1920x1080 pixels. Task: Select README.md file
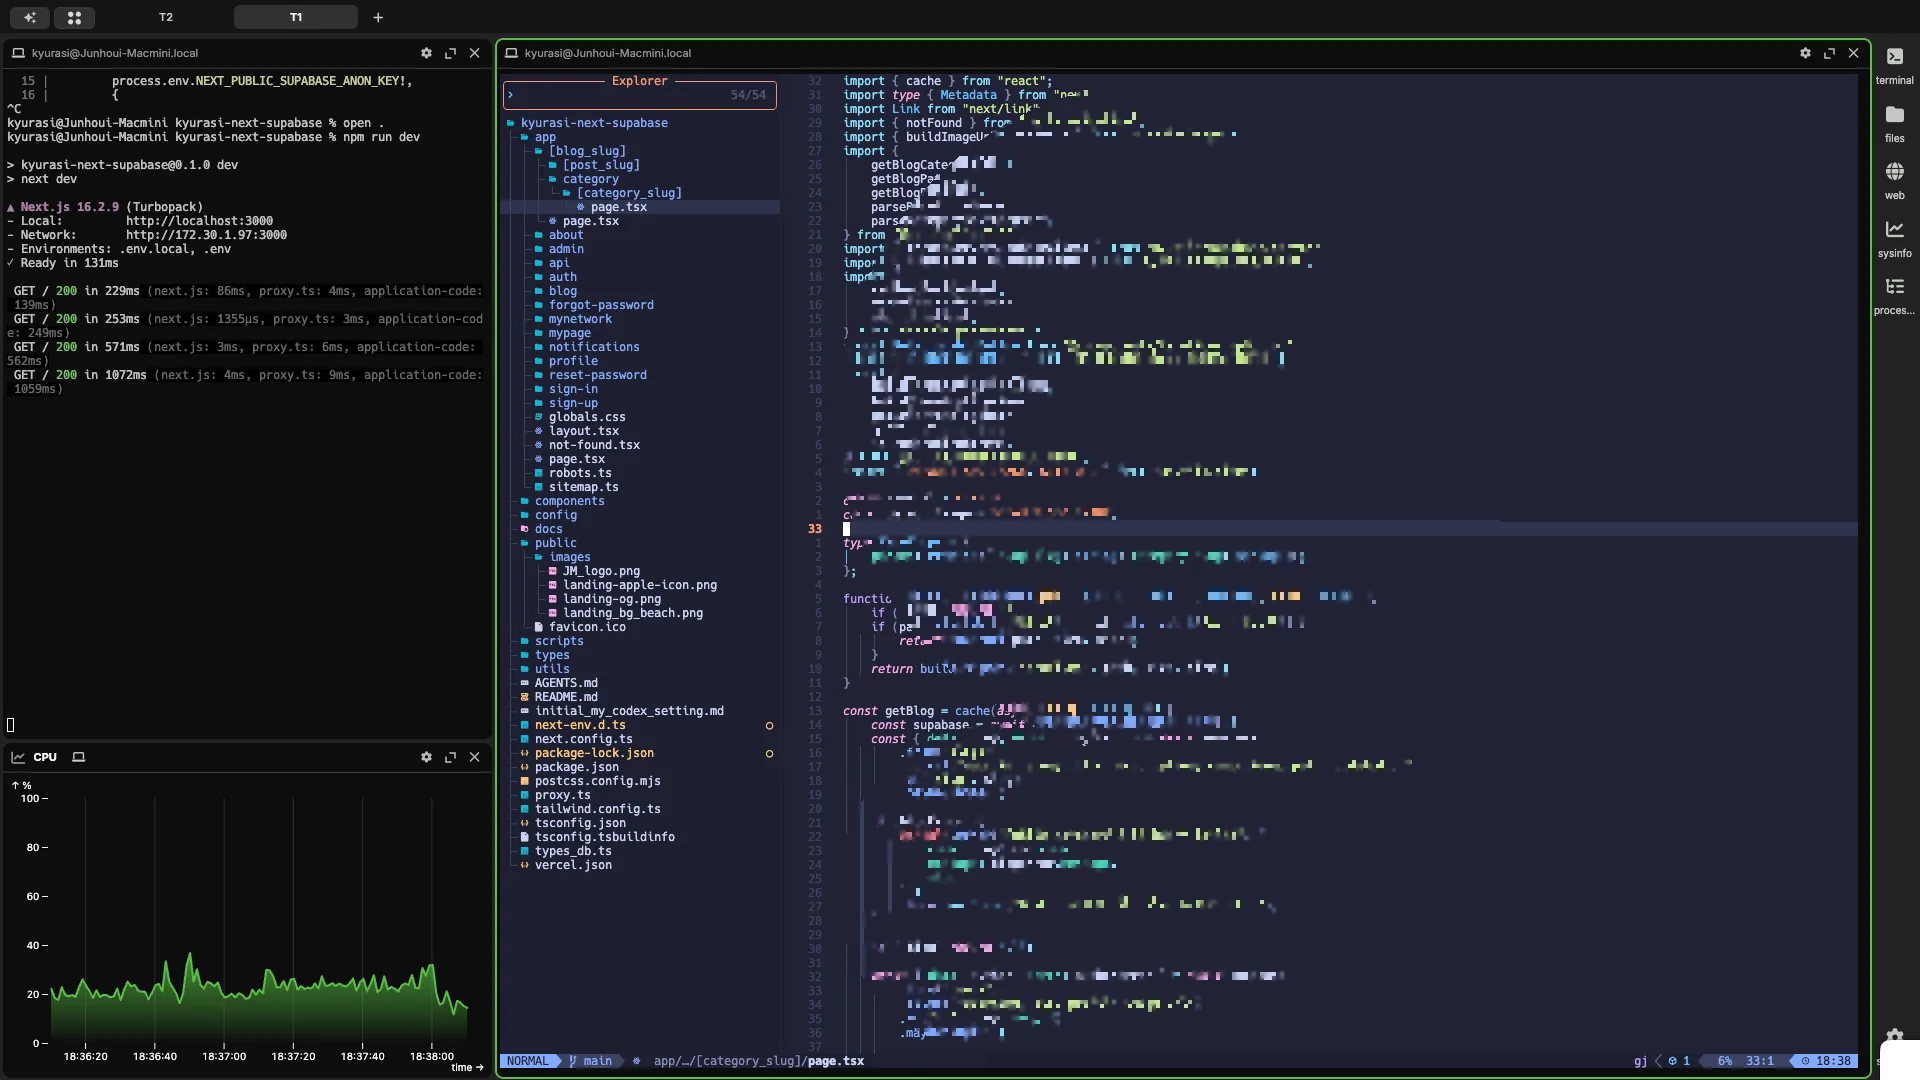(x=565, y=697)
